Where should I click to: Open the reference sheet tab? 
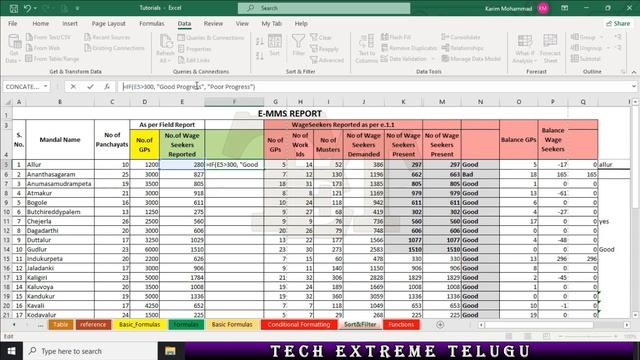point(93,324)
